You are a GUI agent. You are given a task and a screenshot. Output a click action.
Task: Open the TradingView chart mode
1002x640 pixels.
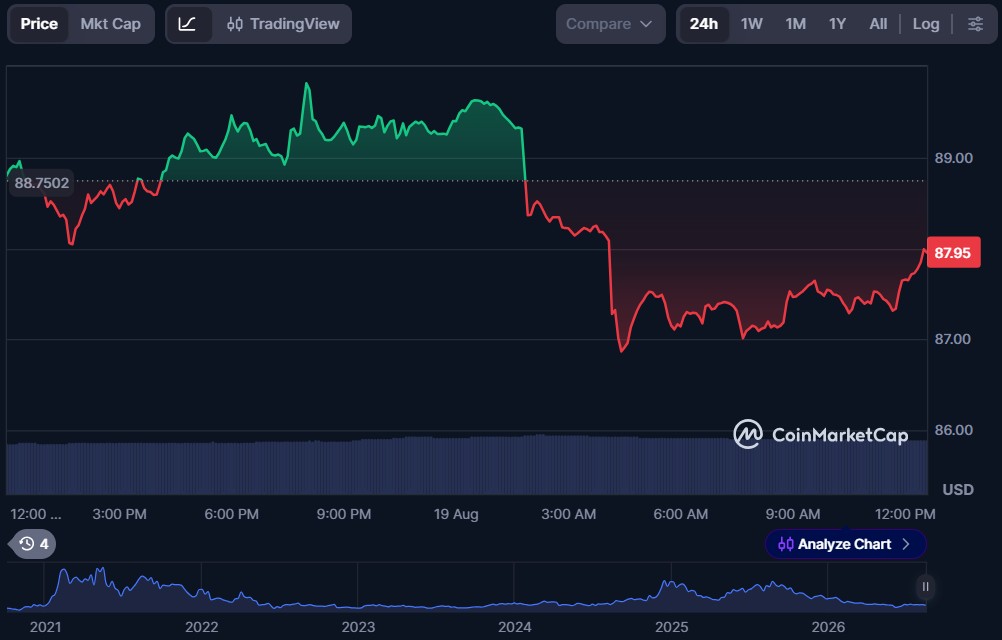pos(283,24)
